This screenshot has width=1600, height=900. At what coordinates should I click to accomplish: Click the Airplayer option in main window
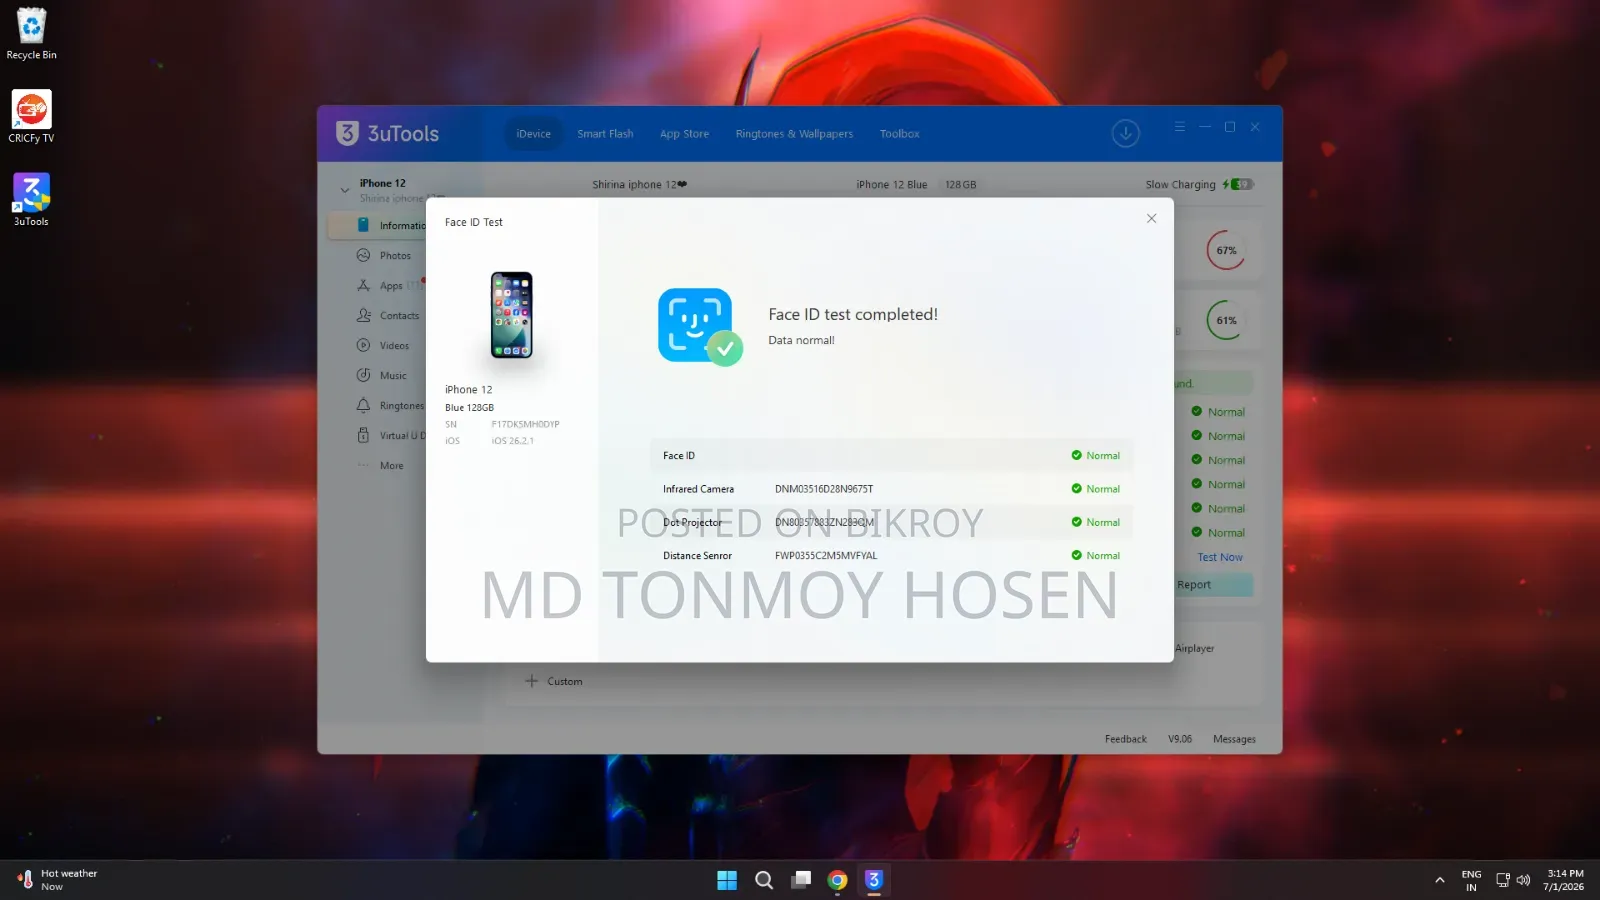(x=1195, y=648)
